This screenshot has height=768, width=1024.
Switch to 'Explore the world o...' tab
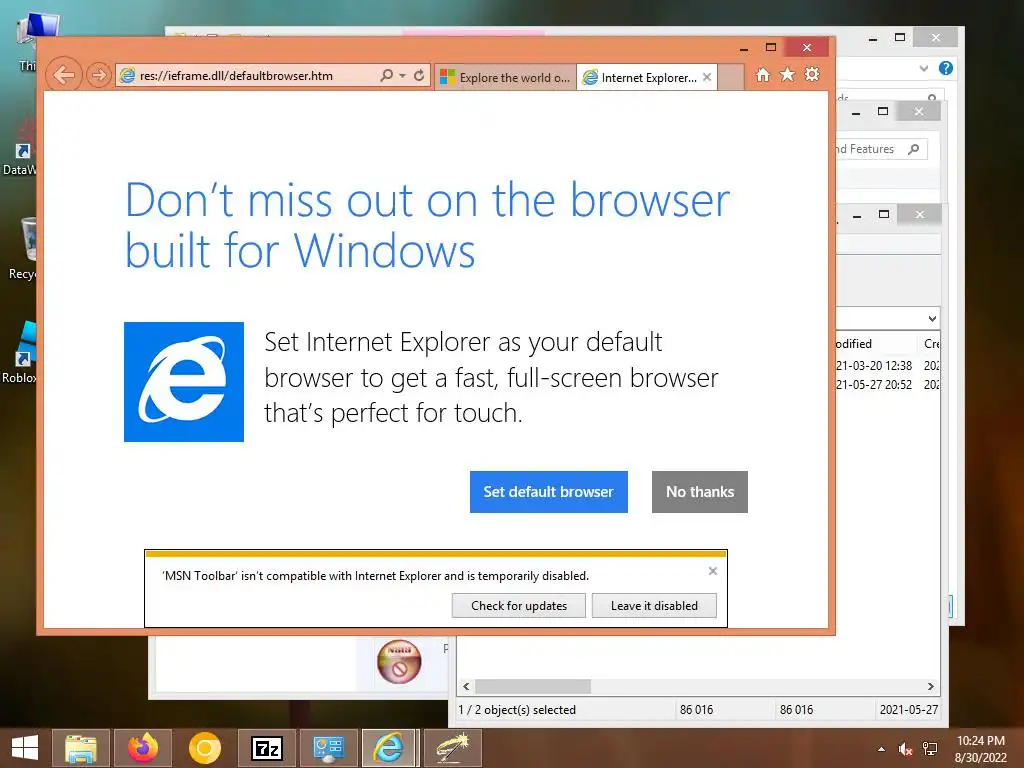point(505,77)
